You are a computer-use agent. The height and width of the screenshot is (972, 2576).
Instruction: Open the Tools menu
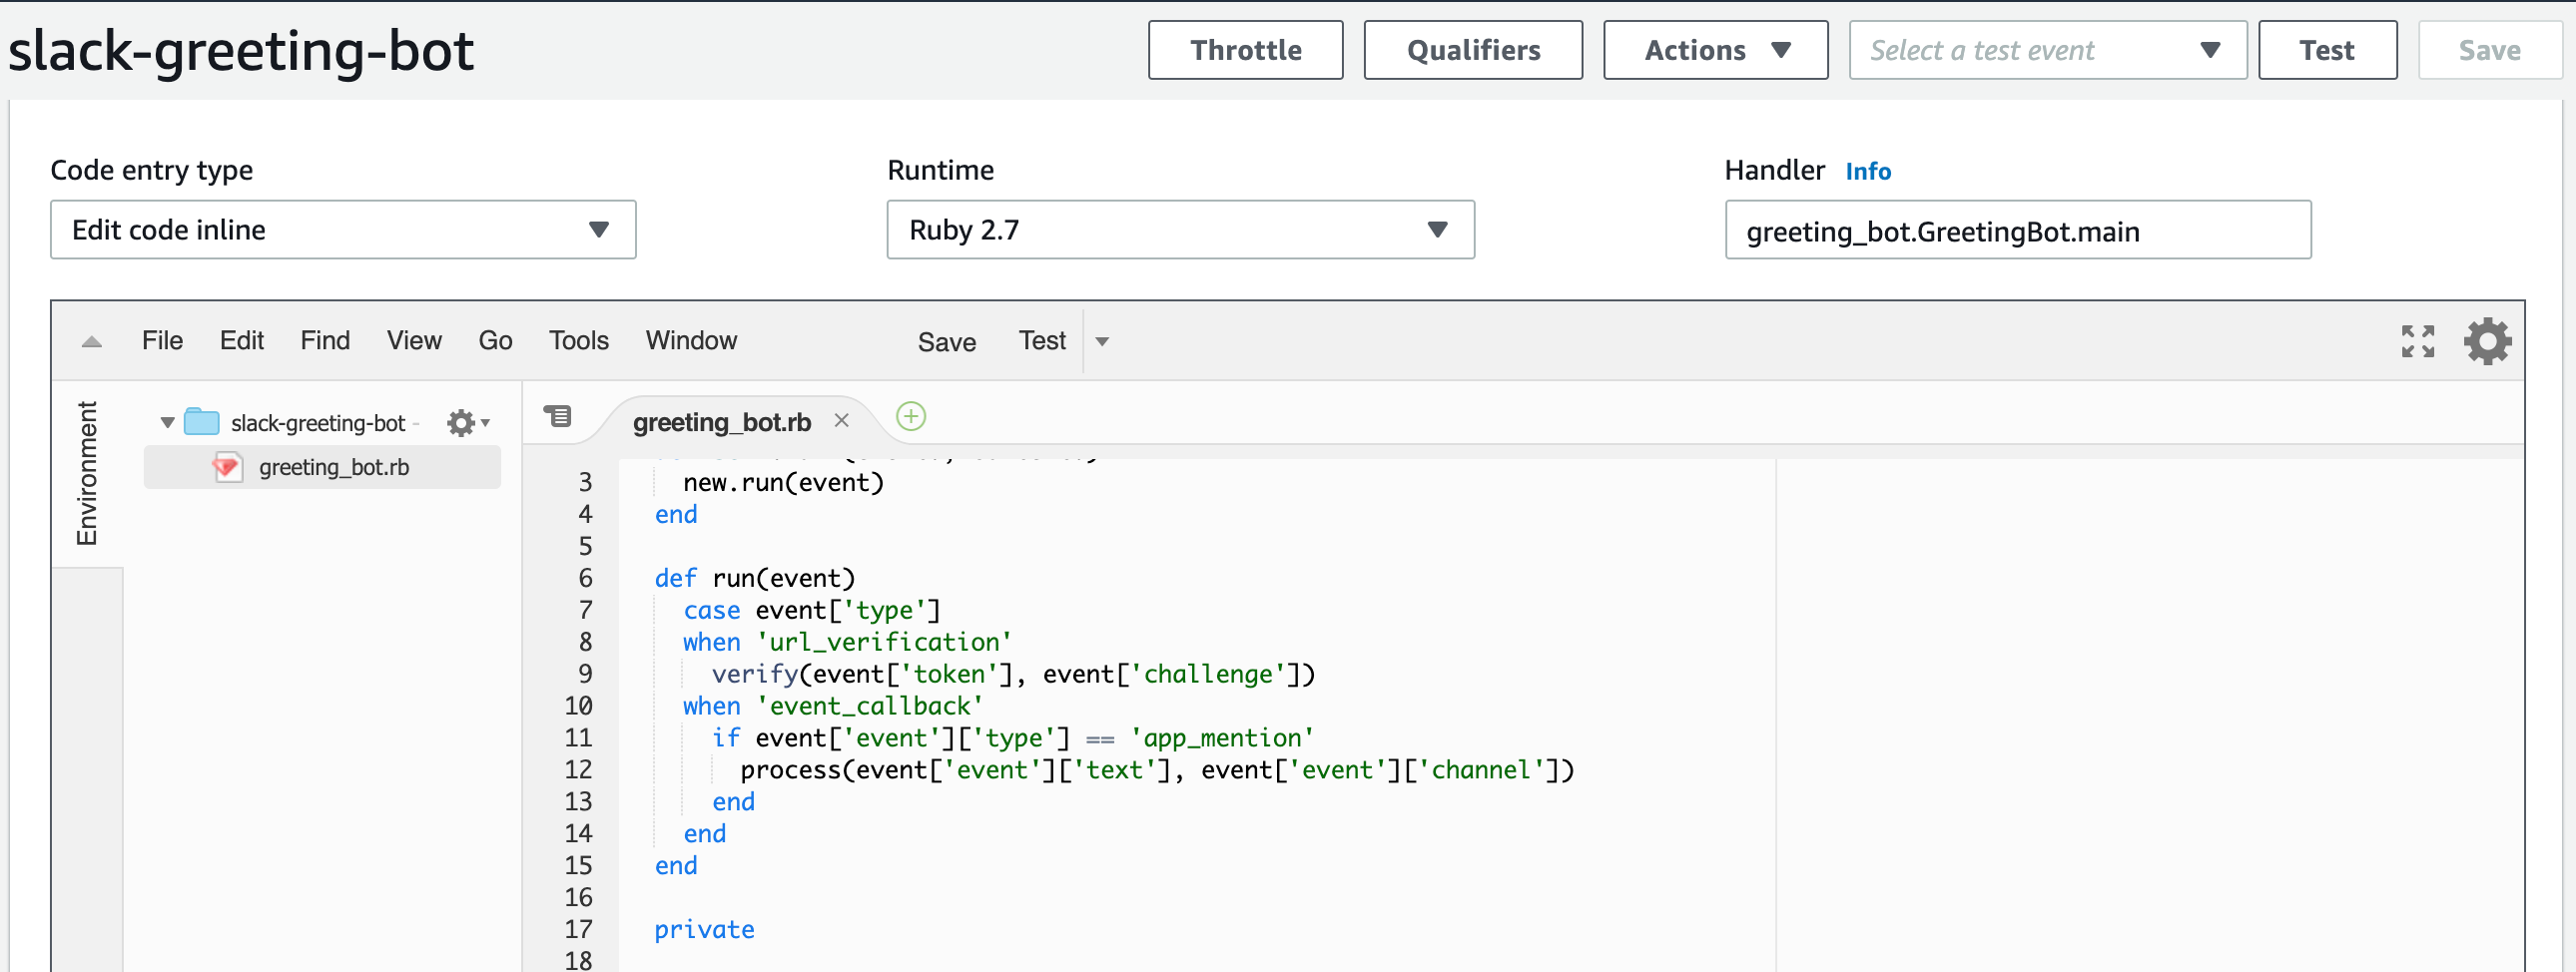578,341
